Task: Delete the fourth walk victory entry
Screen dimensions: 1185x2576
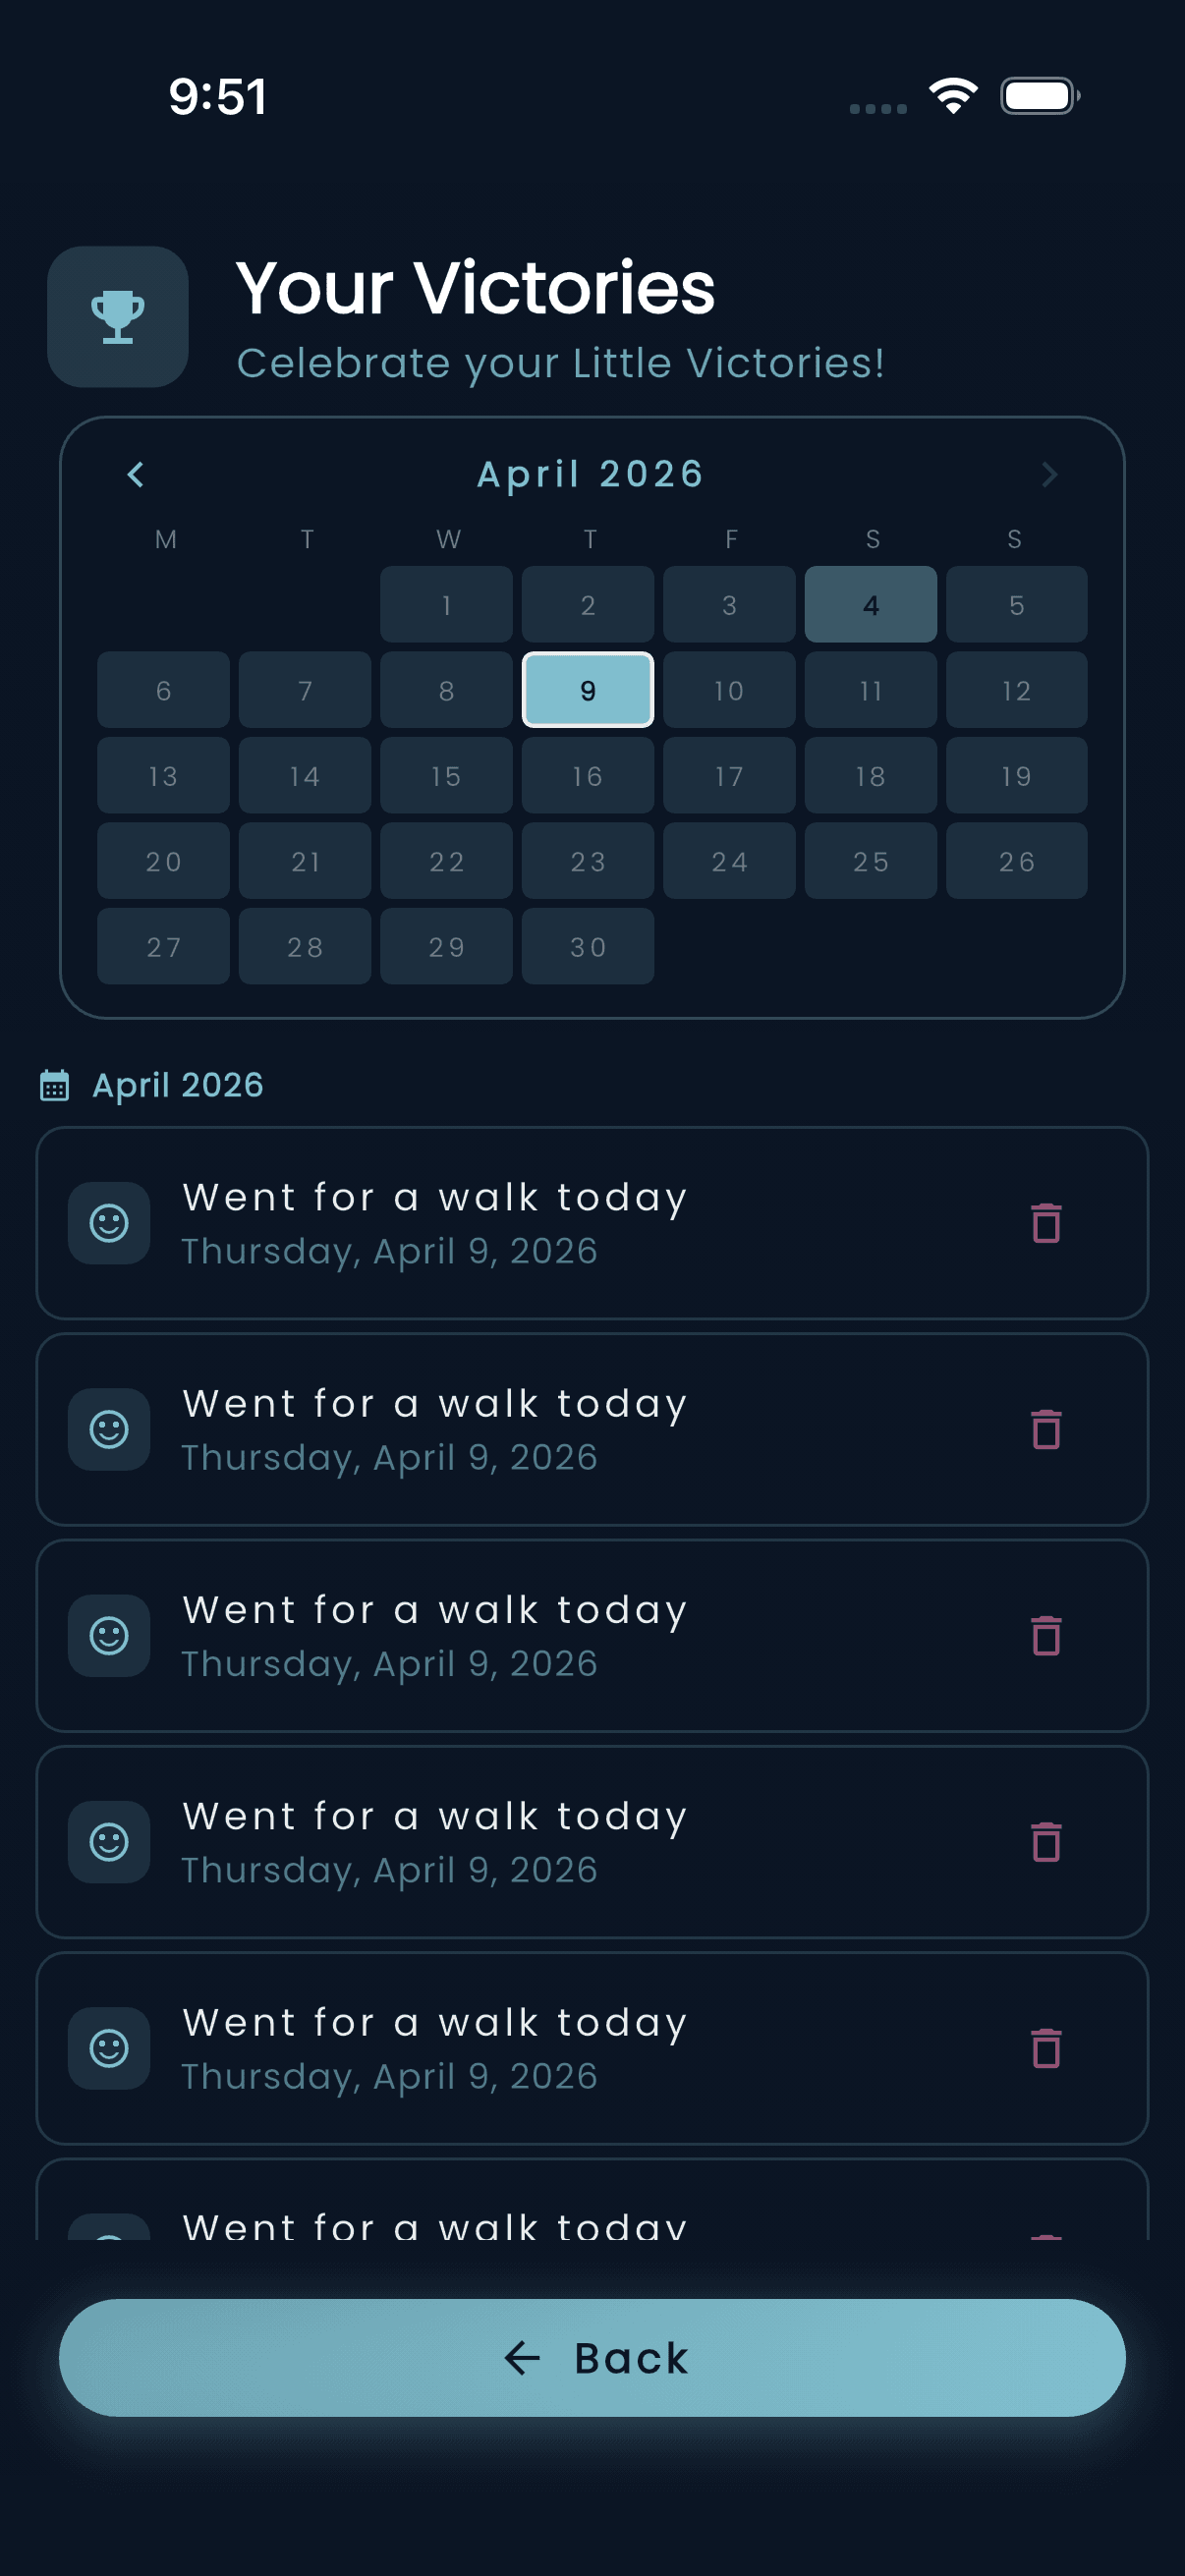Action: click(1046, 1842)
